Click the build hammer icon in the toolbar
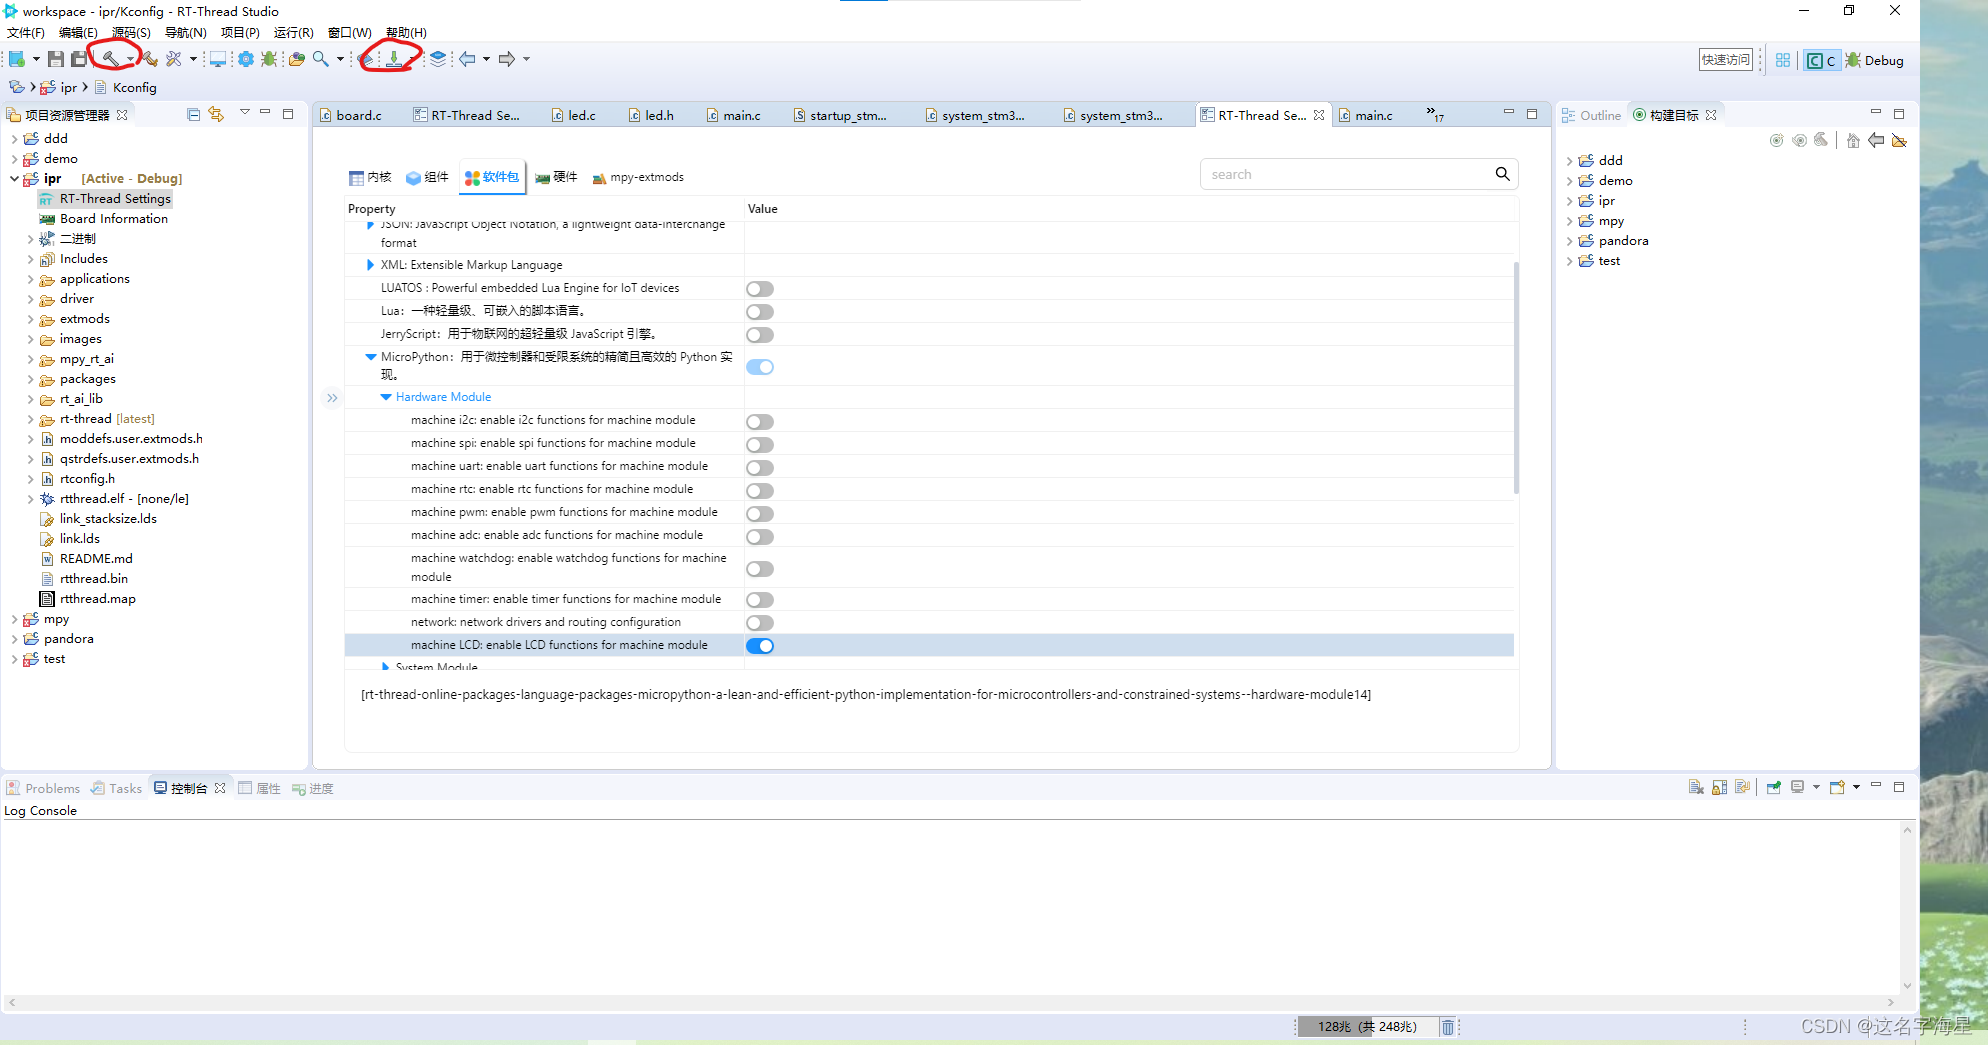 click(110, 59)
